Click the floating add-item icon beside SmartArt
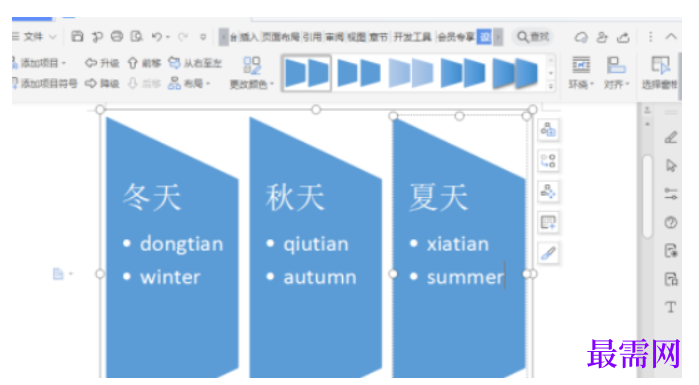The width and height of the screenshot is (699, 385). click(x=548, y=130)
